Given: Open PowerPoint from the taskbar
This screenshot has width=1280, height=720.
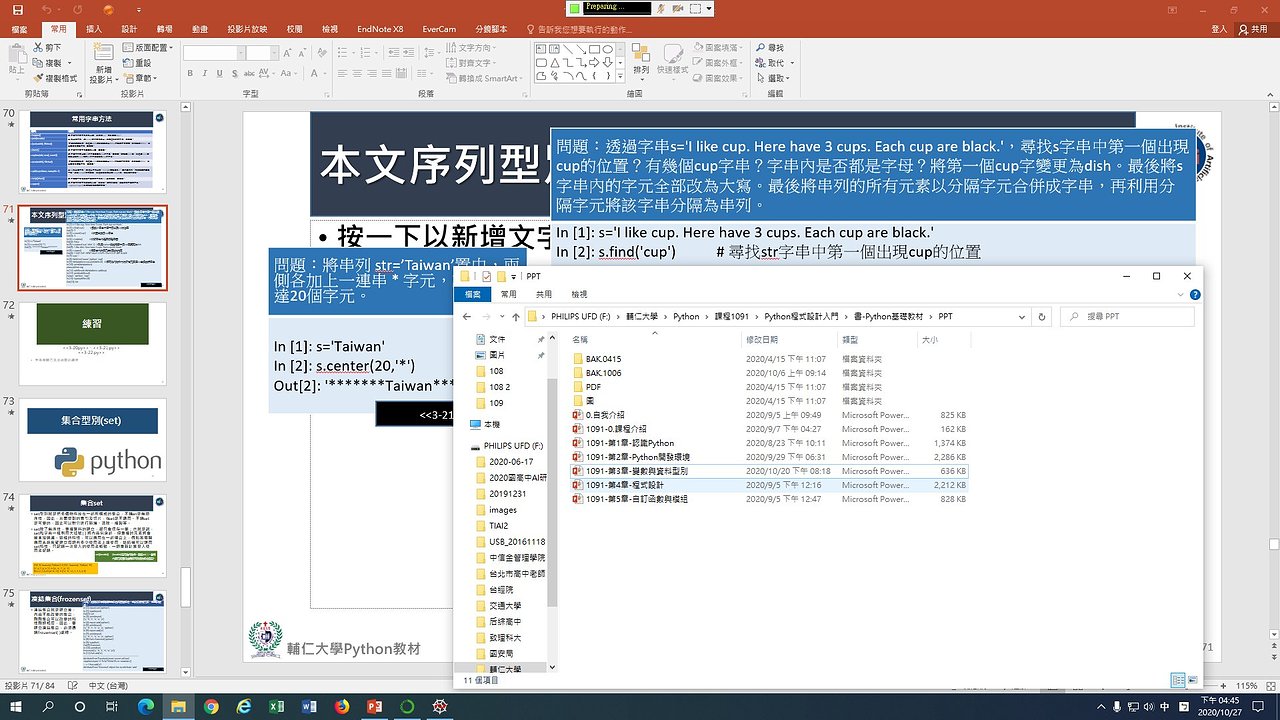Looking at the screenshot, I should coord(376,706).
